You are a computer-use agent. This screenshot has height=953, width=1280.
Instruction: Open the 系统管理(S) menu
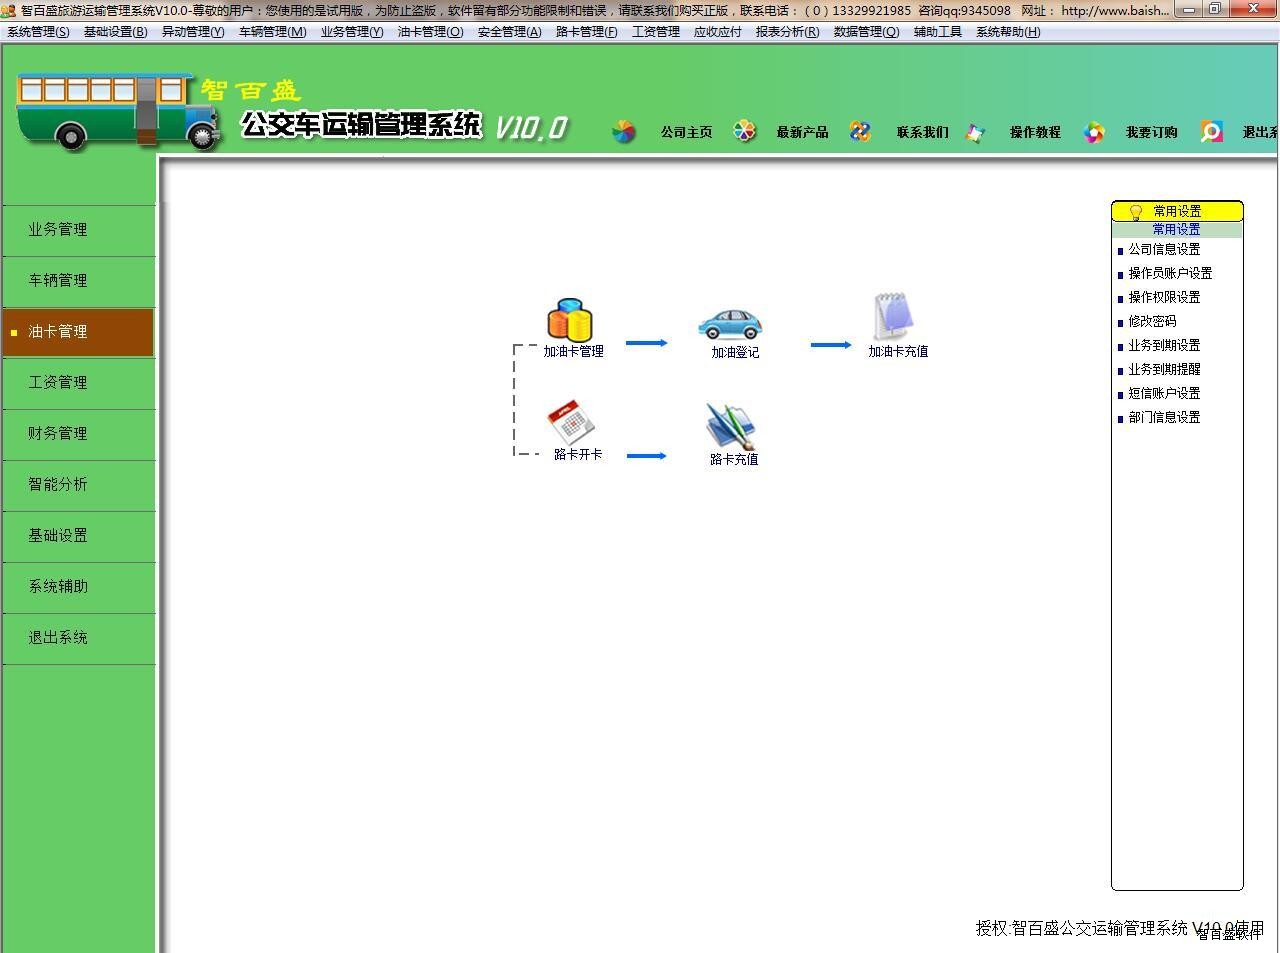coord(38,32)
